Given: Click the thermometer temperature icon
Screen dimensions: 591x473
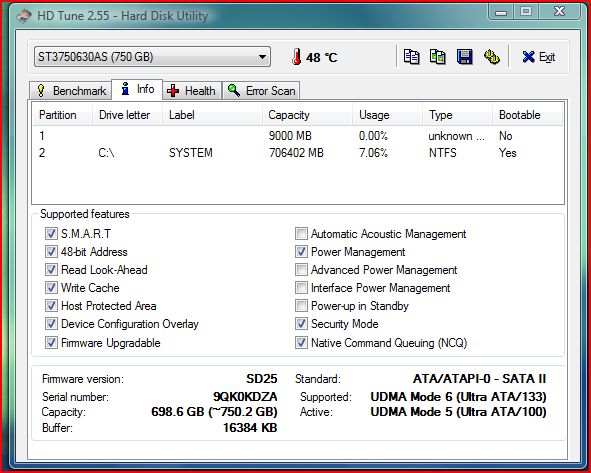Looking at the screenshot, I should (x=297, y=57).
